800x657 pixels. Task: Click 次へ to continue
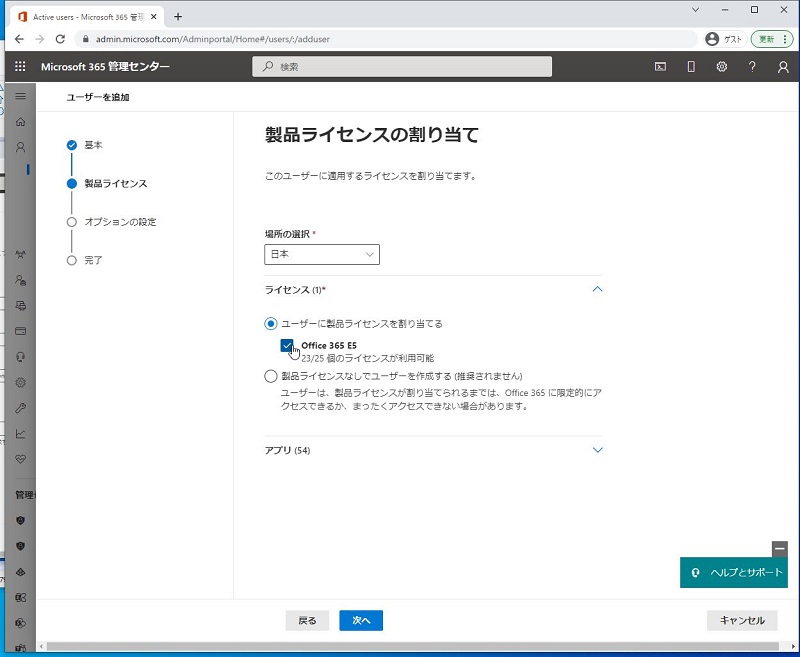361,620
